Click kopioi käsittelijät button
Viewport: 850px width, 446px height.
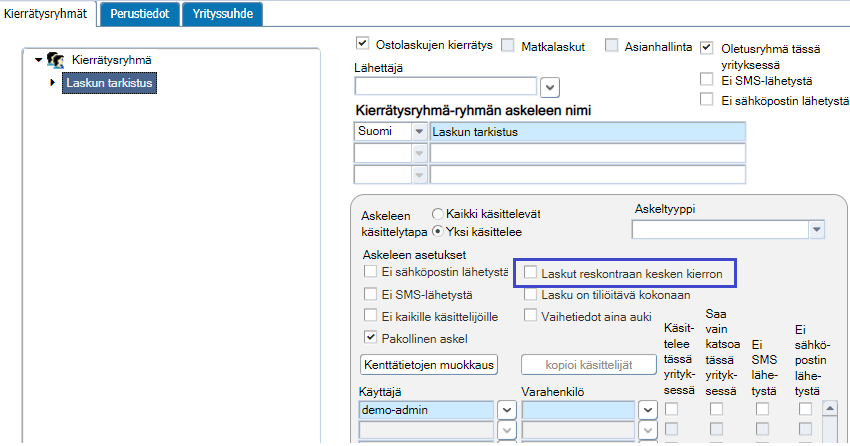(589, 365)
